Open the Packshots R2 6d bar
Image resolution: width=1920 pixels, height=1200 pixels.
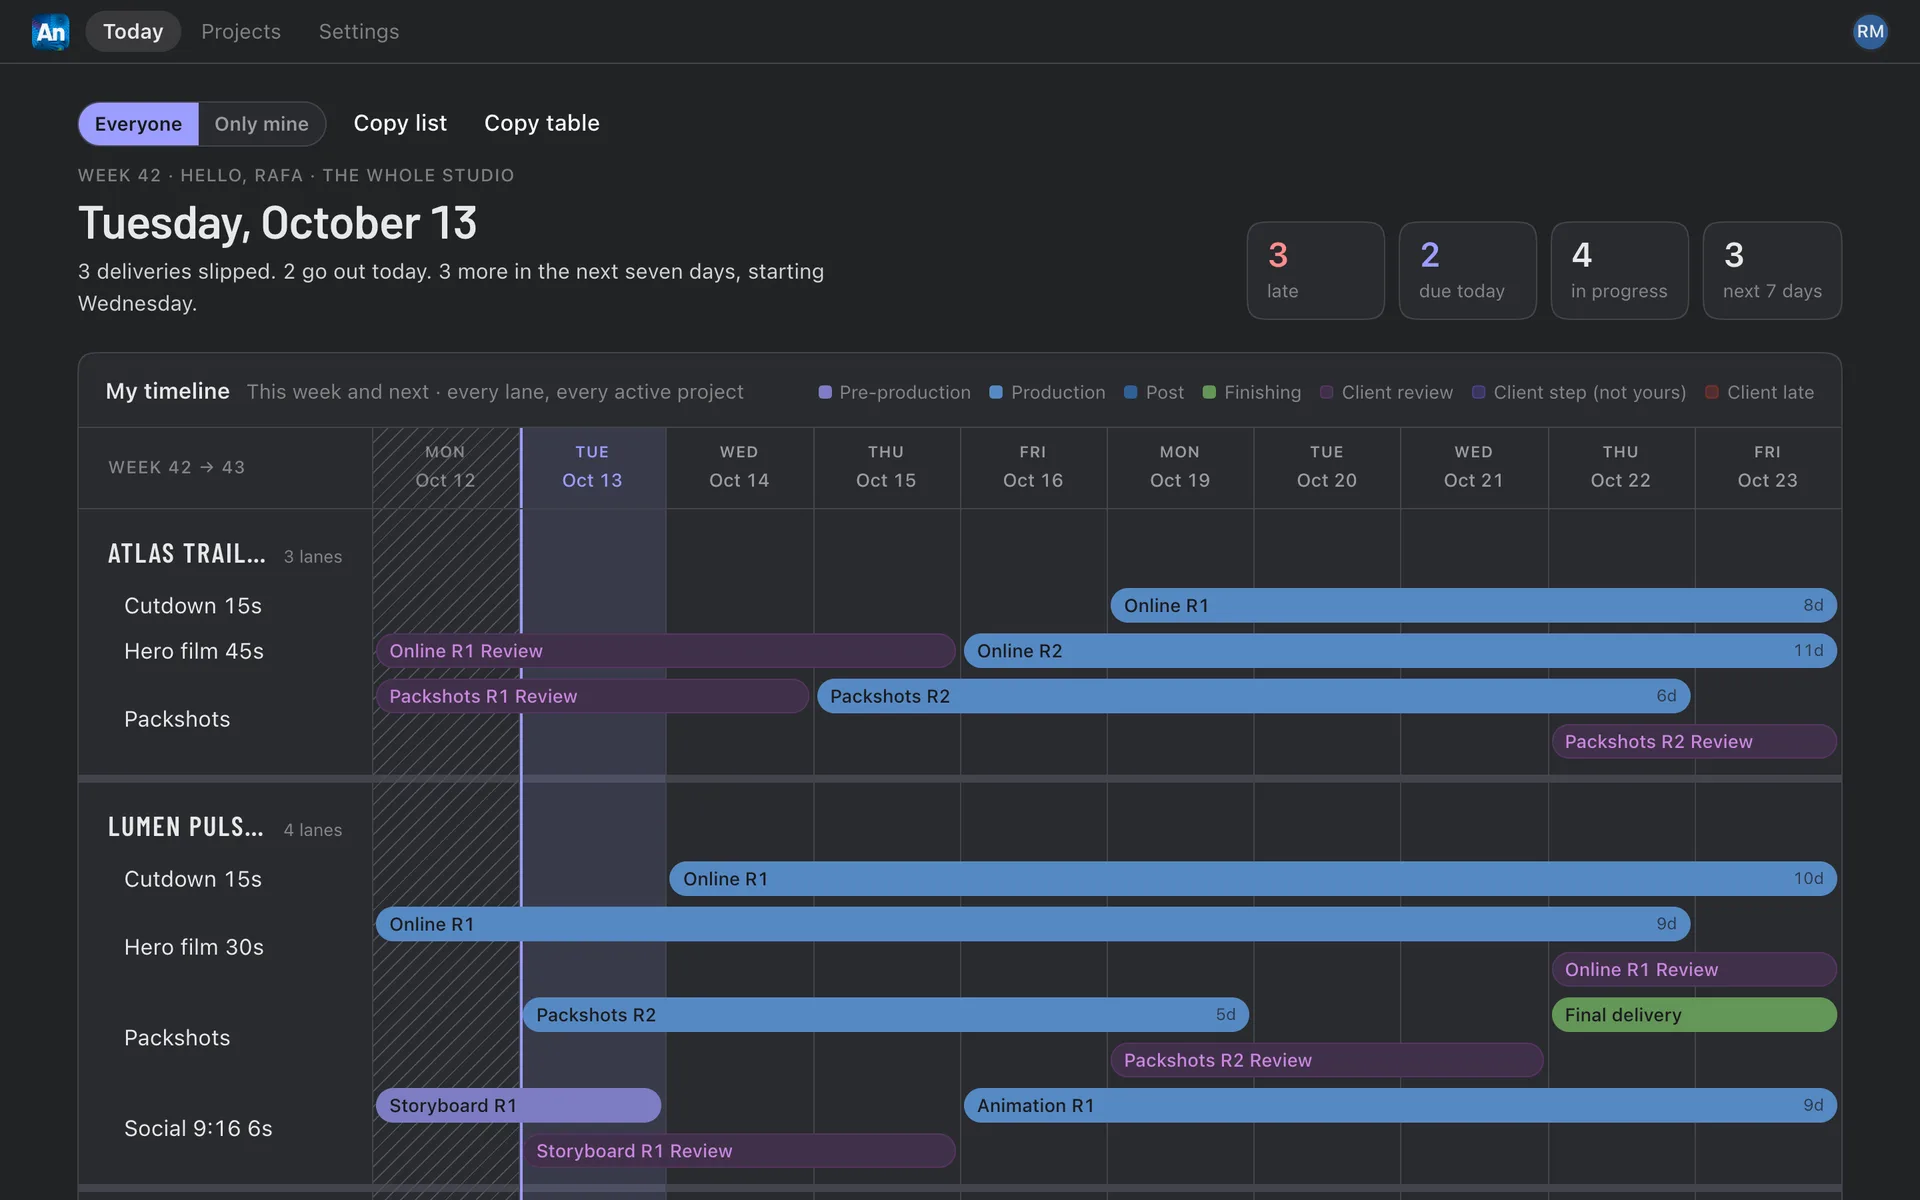pos(1253,696)
